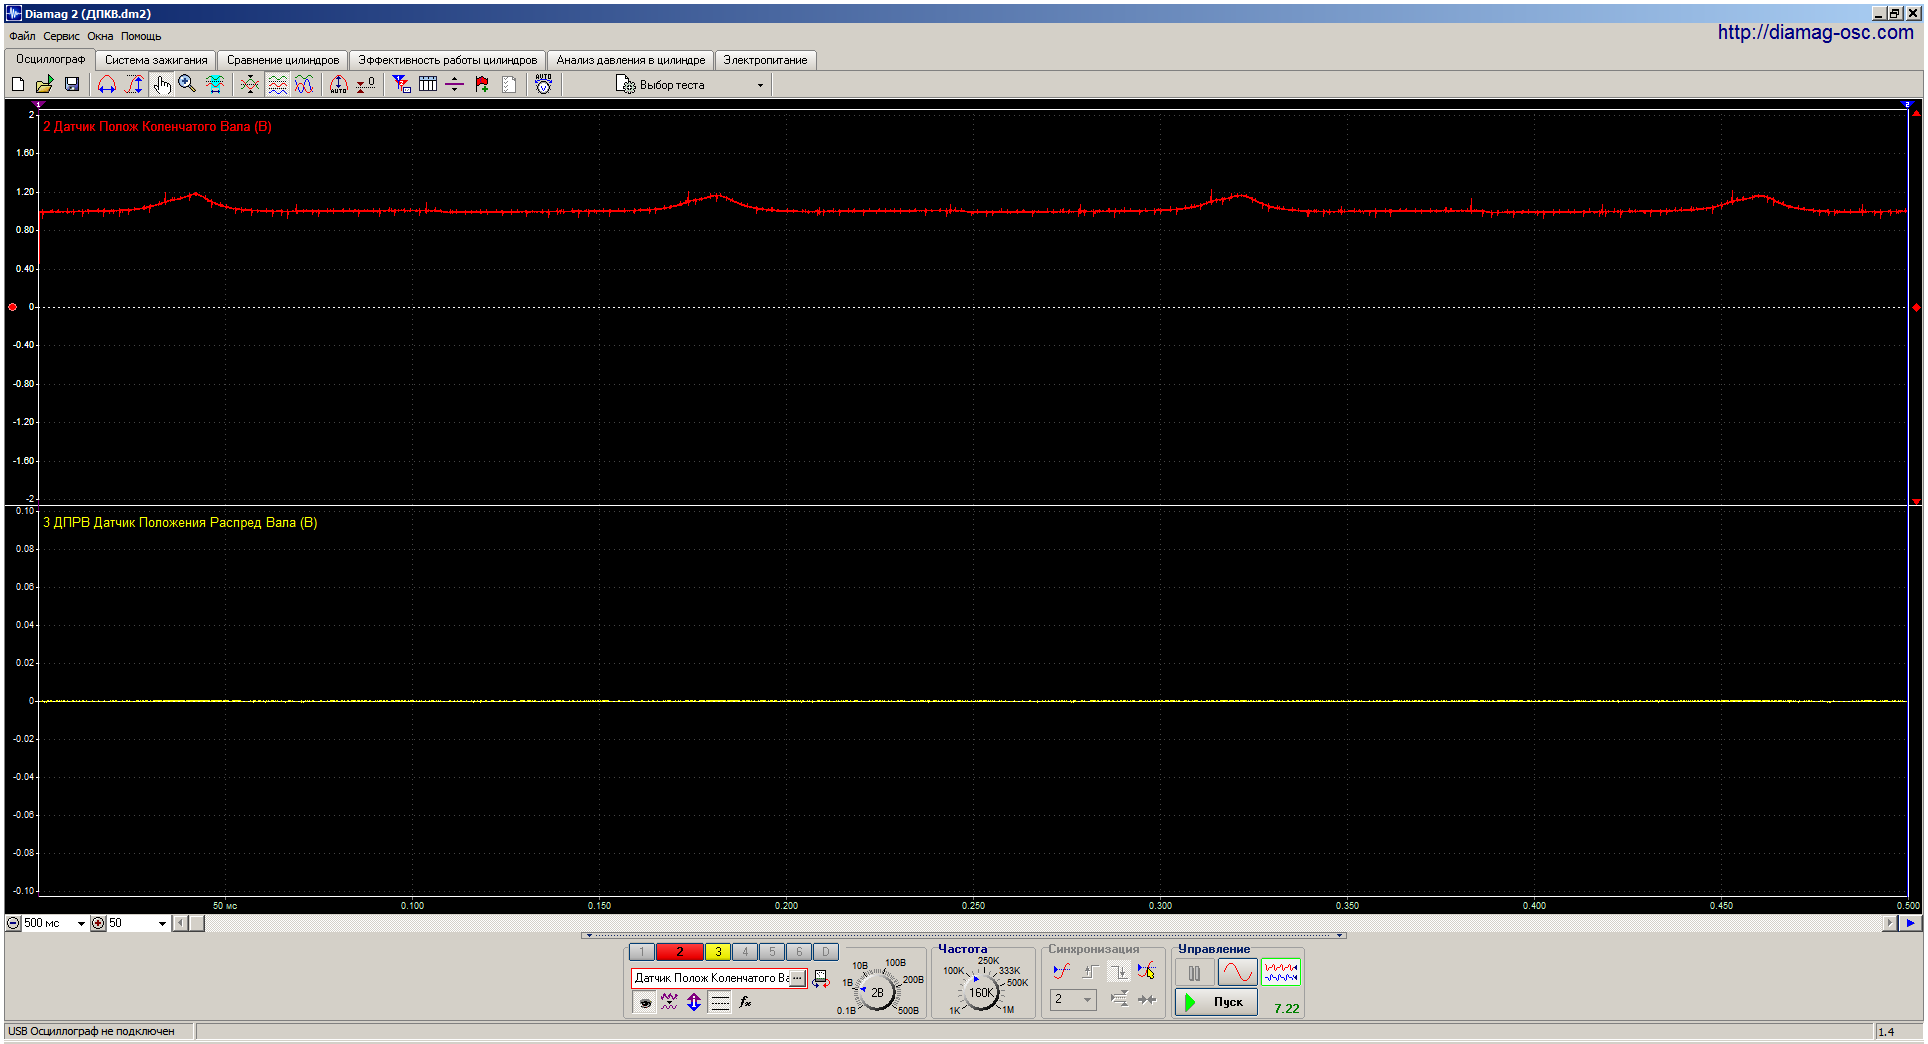Viewport: 1928px width, 1044px height.
Task: Click the AUTO voltmeter icon
Action: click(x=543, y=85)
